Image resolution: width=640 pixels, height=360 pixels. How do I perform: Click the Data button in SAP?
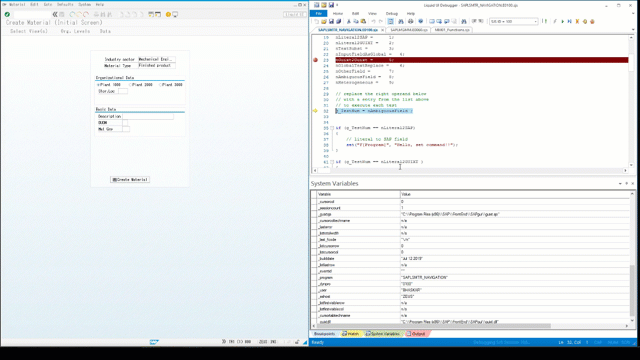pos(105,31)
